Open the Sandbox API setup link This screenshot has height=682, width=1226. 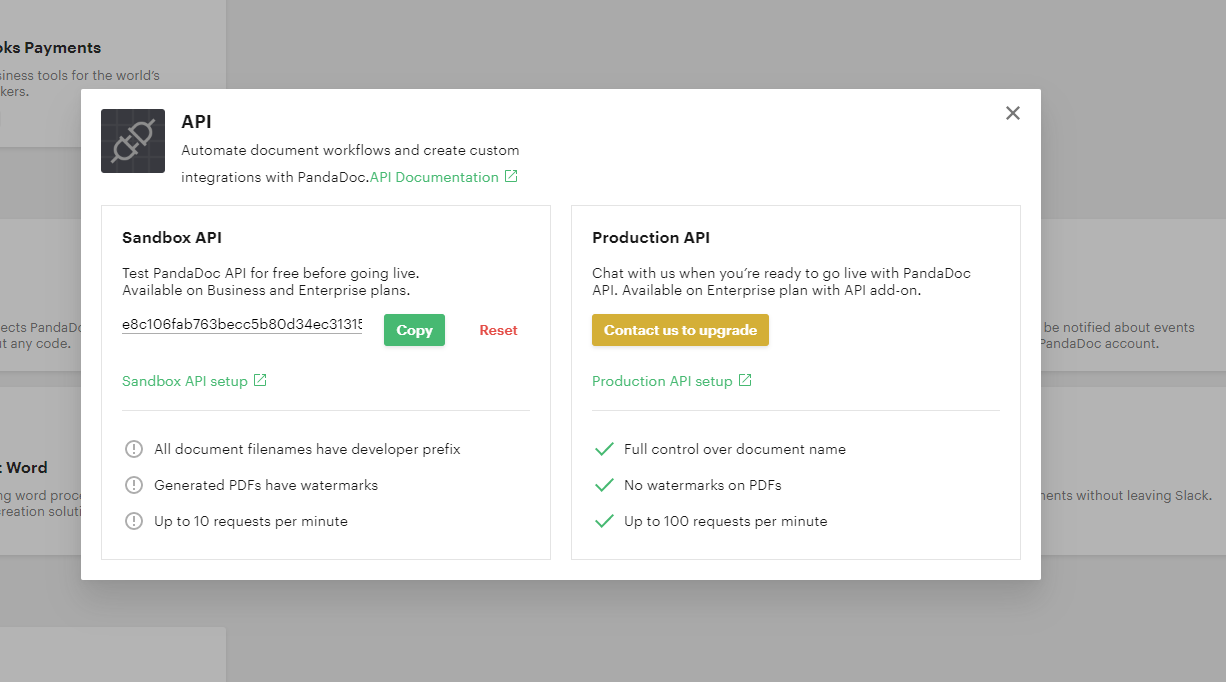[x=185, y=381]
